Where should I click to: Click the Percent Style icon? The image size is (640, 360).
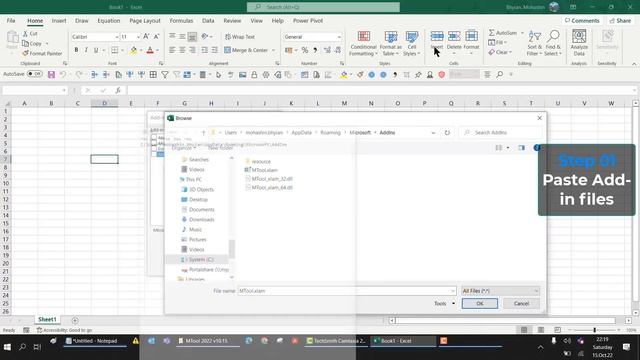(304, 50)
